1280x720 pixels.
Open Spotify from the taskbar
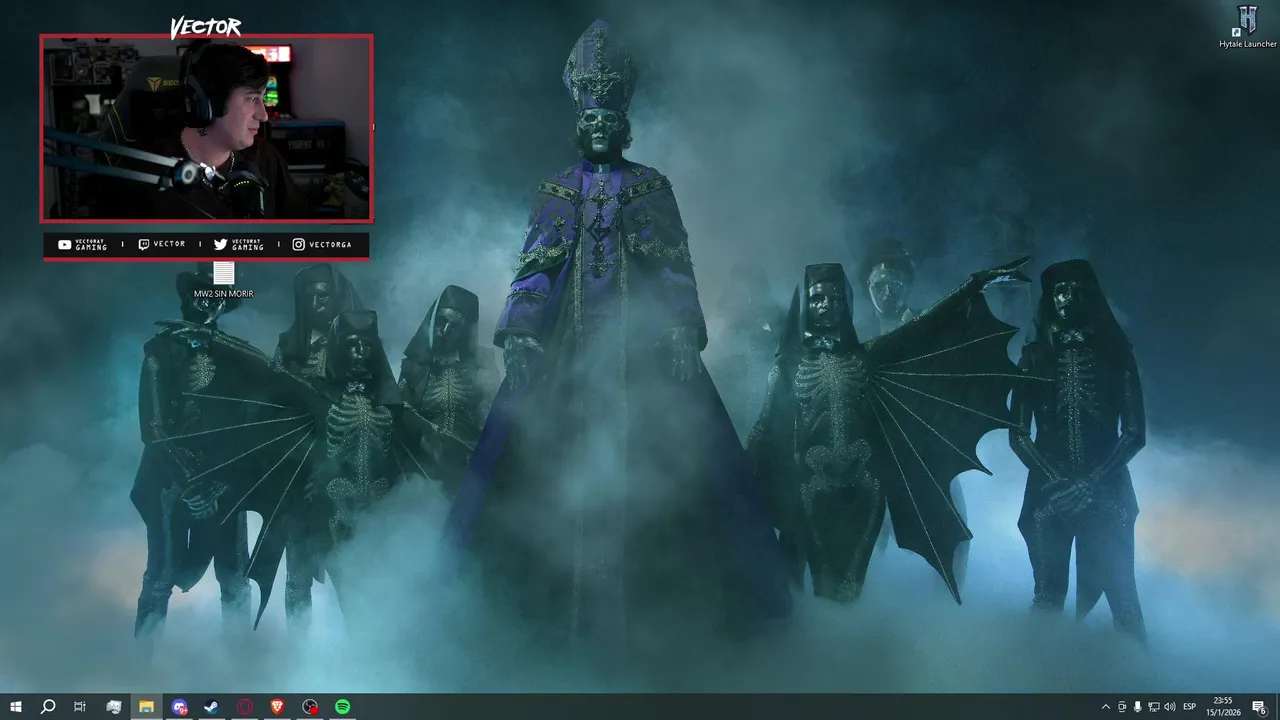click(342, 707)
